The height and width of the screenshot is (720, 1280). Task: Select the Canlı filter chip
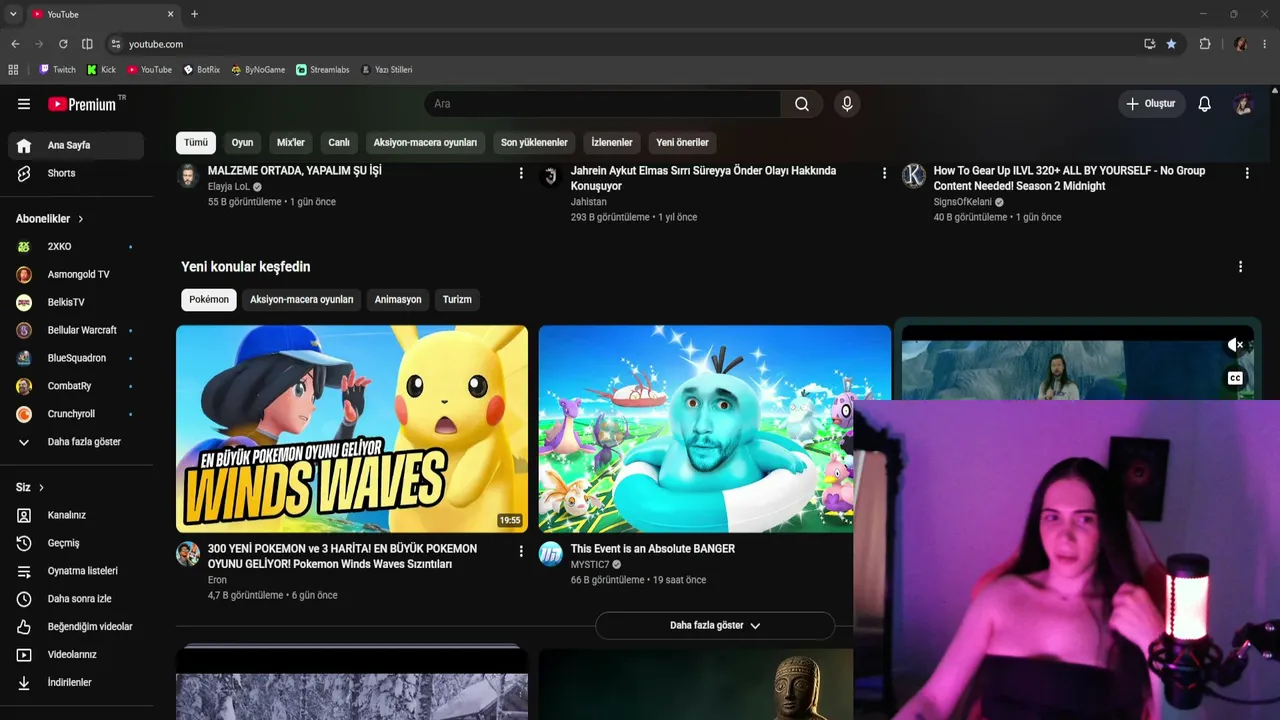pyautogui.click(x=339, y=143)
